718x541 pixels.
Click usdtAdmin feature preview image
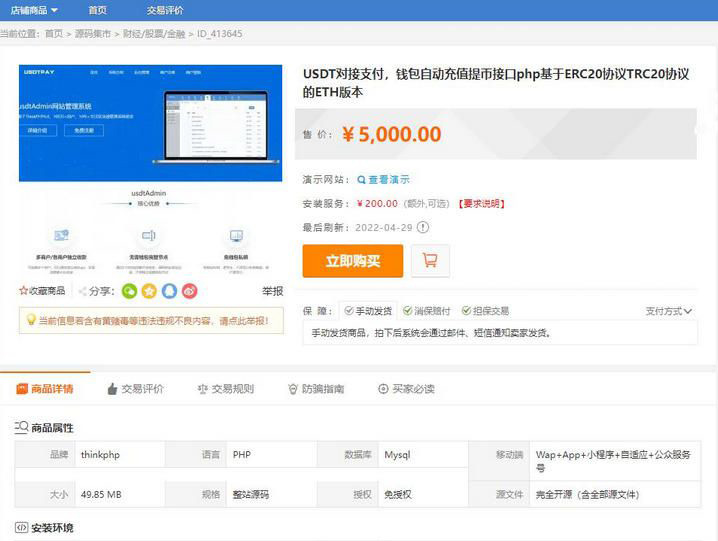[x=150, y=232]
